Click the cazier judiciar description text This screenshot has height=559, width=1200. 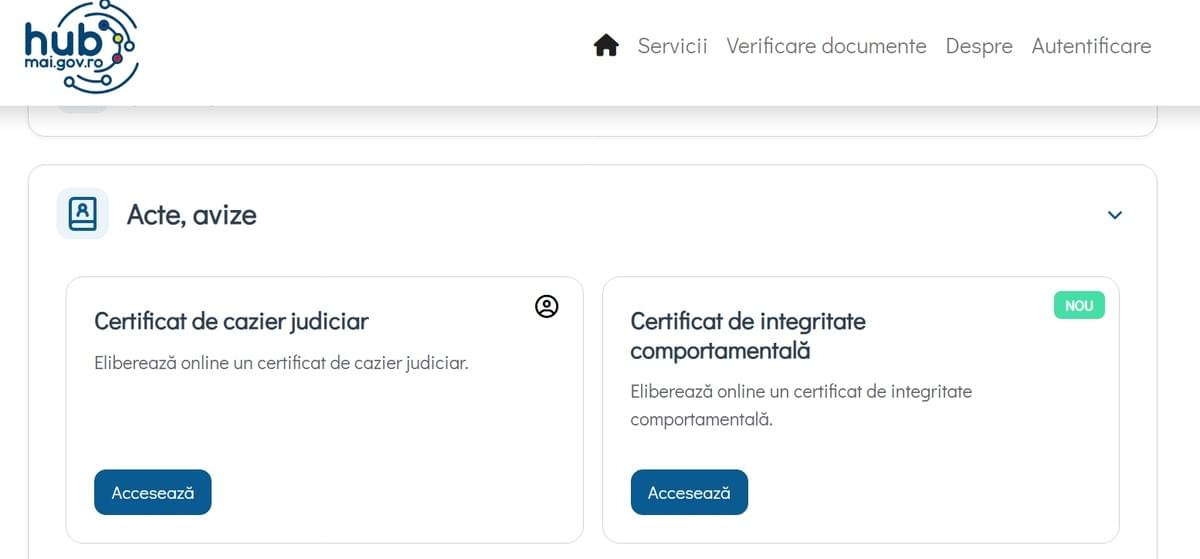[x=281, y=362]
